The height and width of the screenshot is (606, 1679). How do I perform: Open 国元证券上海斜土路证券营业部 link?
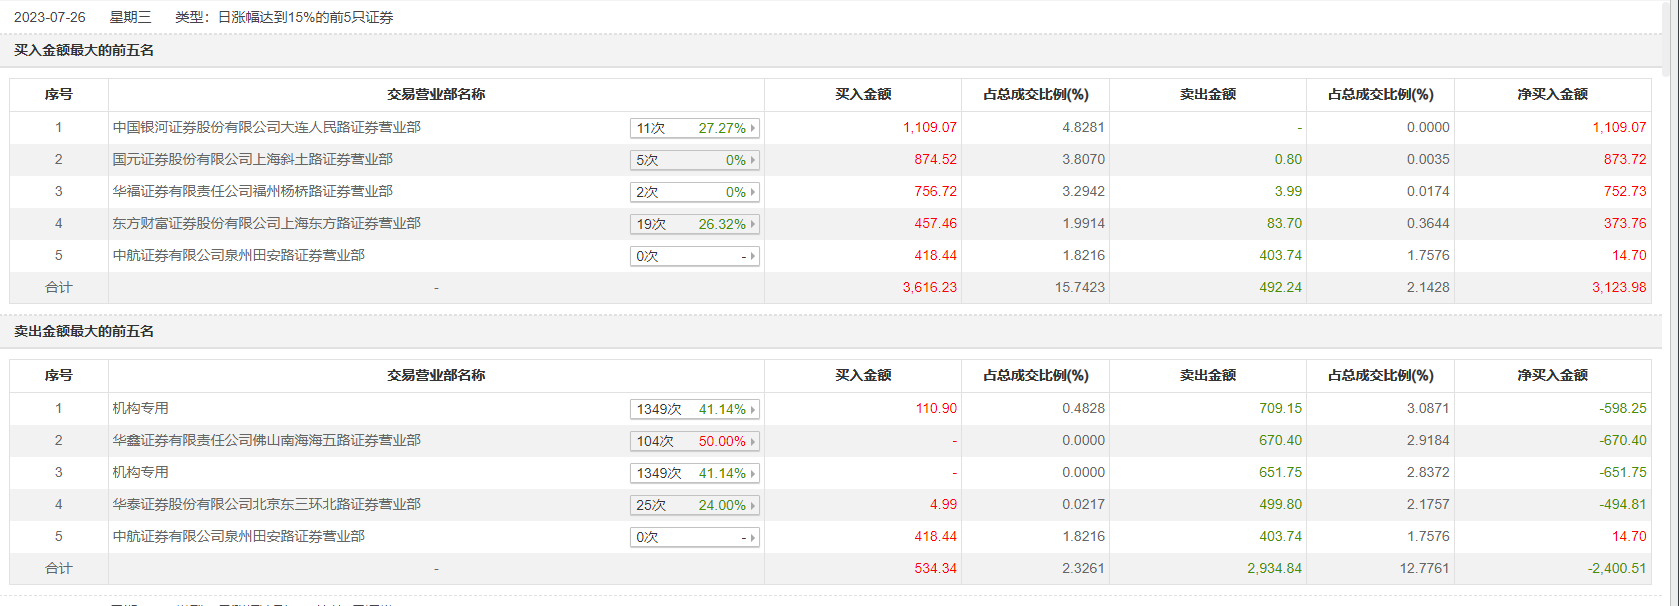(x=252, y=159)
